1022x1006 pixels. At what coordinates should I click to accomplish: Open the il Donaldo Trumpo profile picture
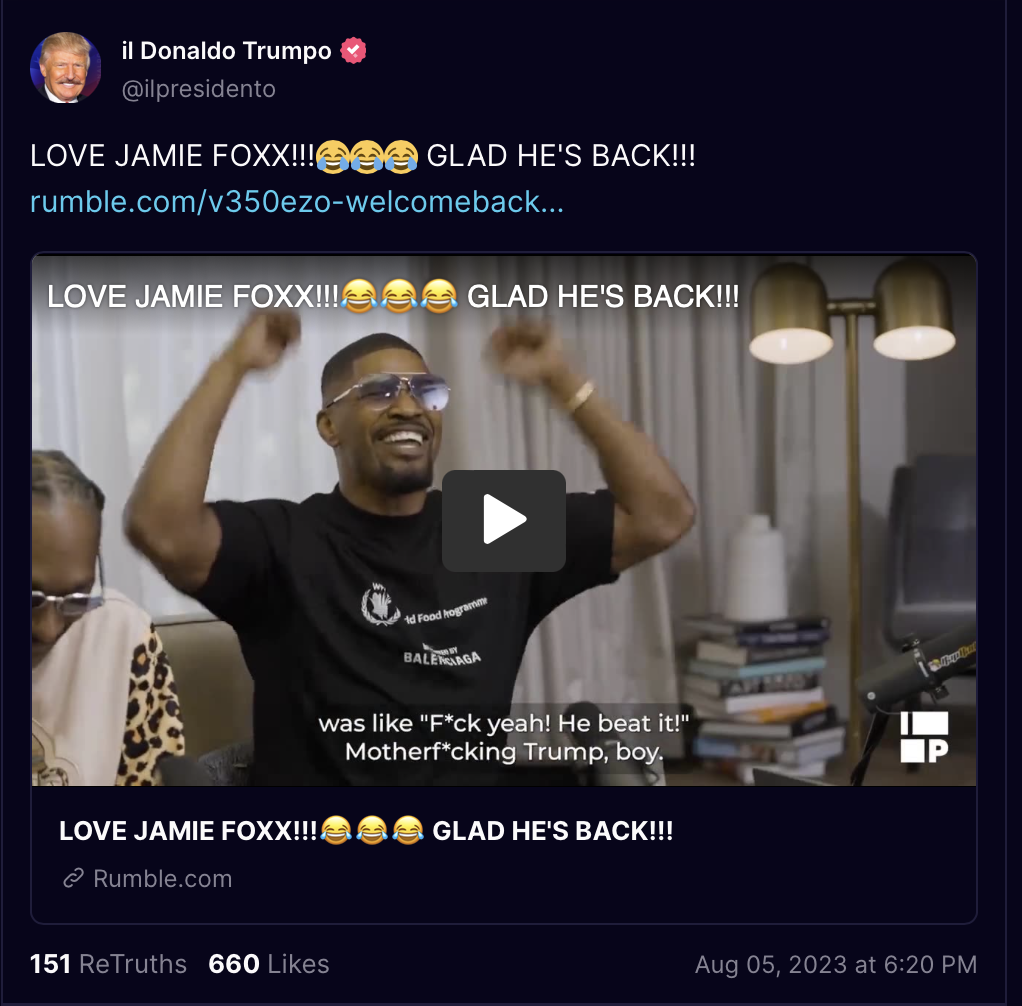[x=65, y=68]
